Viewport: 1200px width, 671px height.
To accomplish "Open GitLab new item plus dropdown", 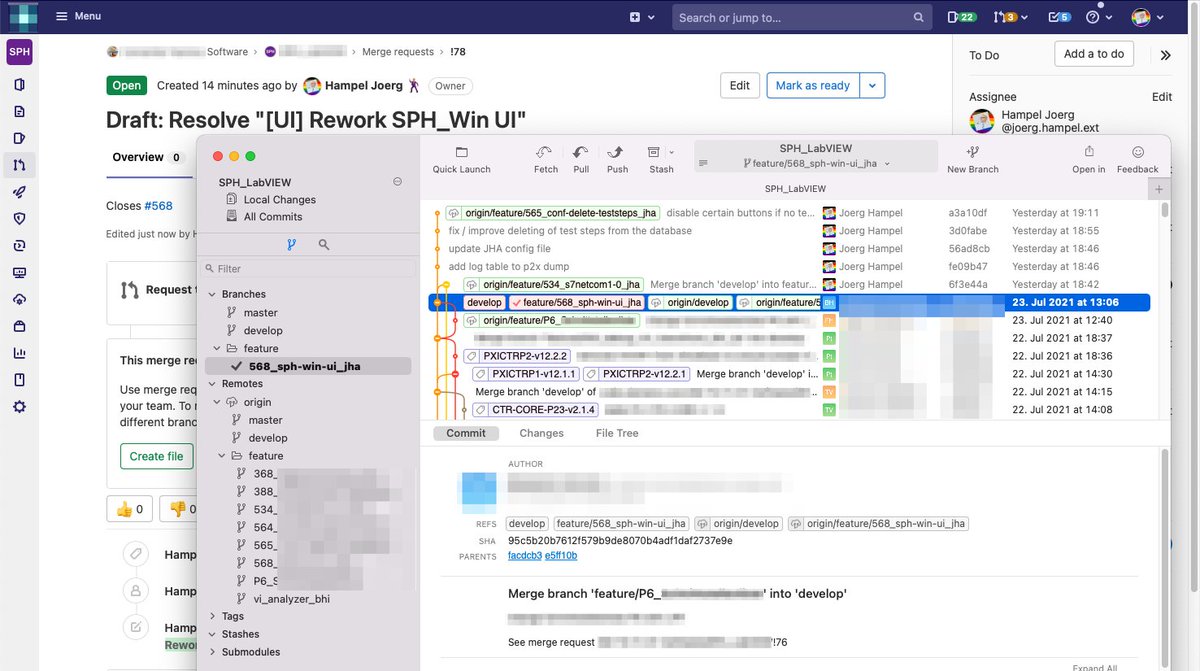I will (x=642, y=17).
